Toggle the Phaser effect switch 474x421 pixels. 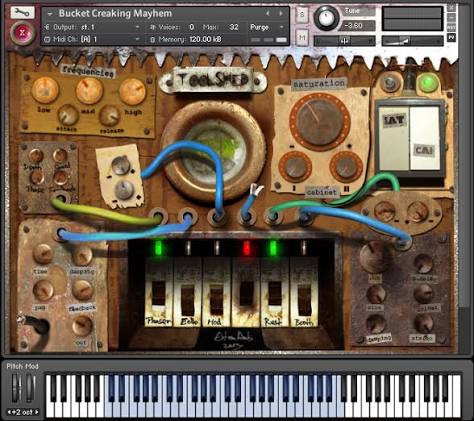click(x=159, y=294)
